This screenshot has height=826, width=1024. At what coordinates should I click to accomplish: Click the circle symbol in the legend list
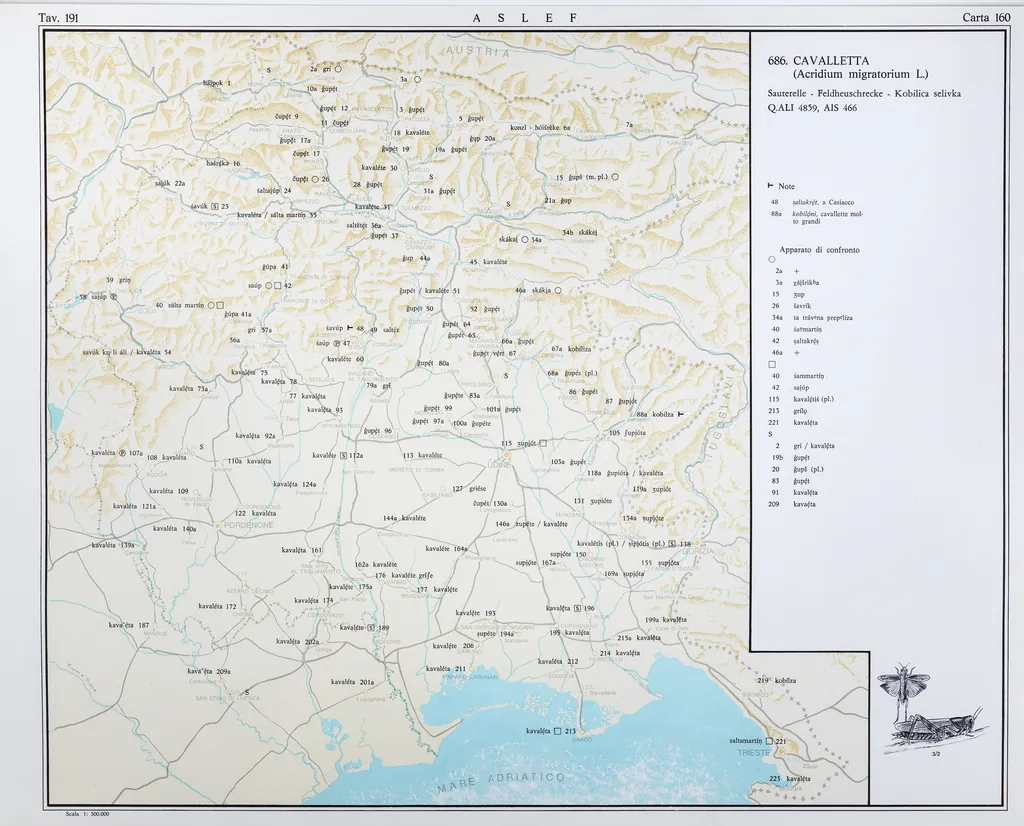click(772, 260)
